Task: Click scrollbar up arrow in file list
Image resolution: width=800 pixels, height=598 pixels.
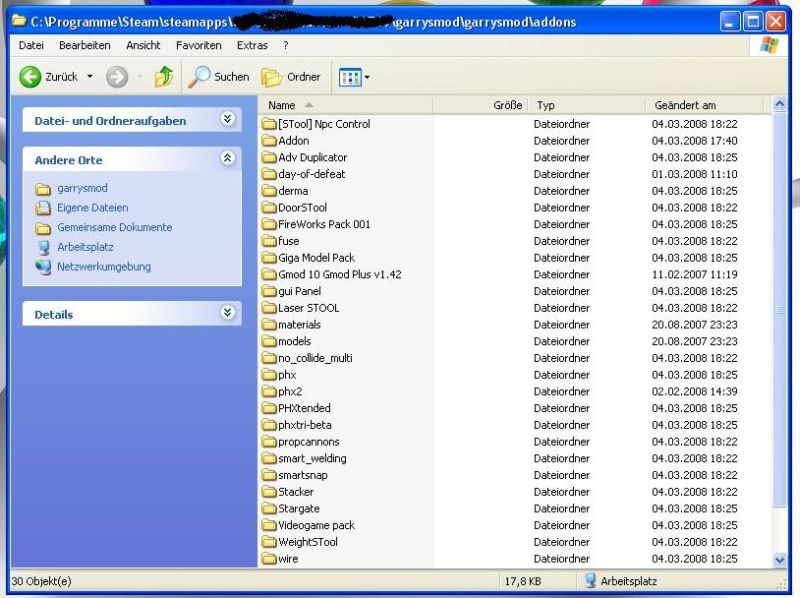Action: (779, 105)
